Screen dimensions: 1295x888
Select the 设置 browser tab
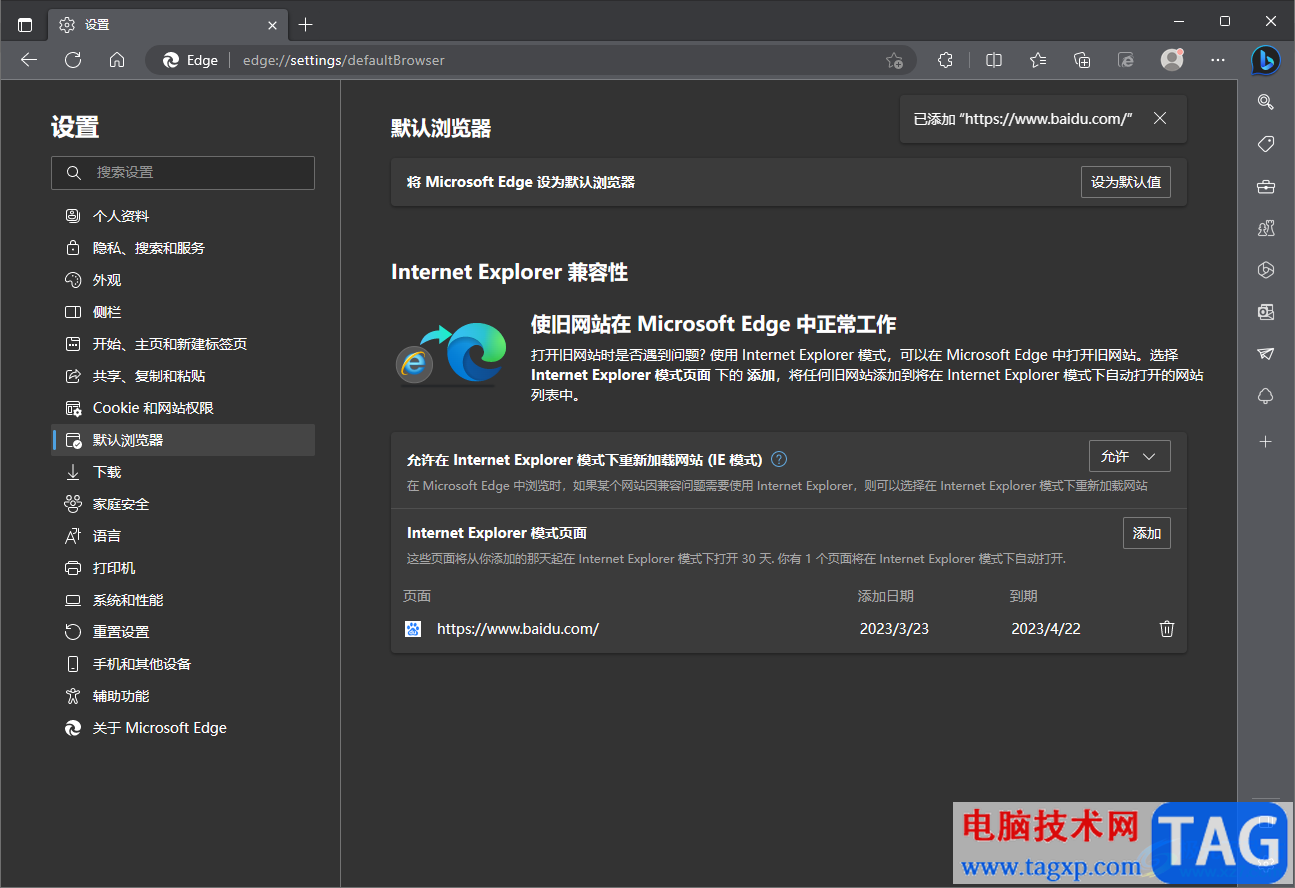coord(168,24)
